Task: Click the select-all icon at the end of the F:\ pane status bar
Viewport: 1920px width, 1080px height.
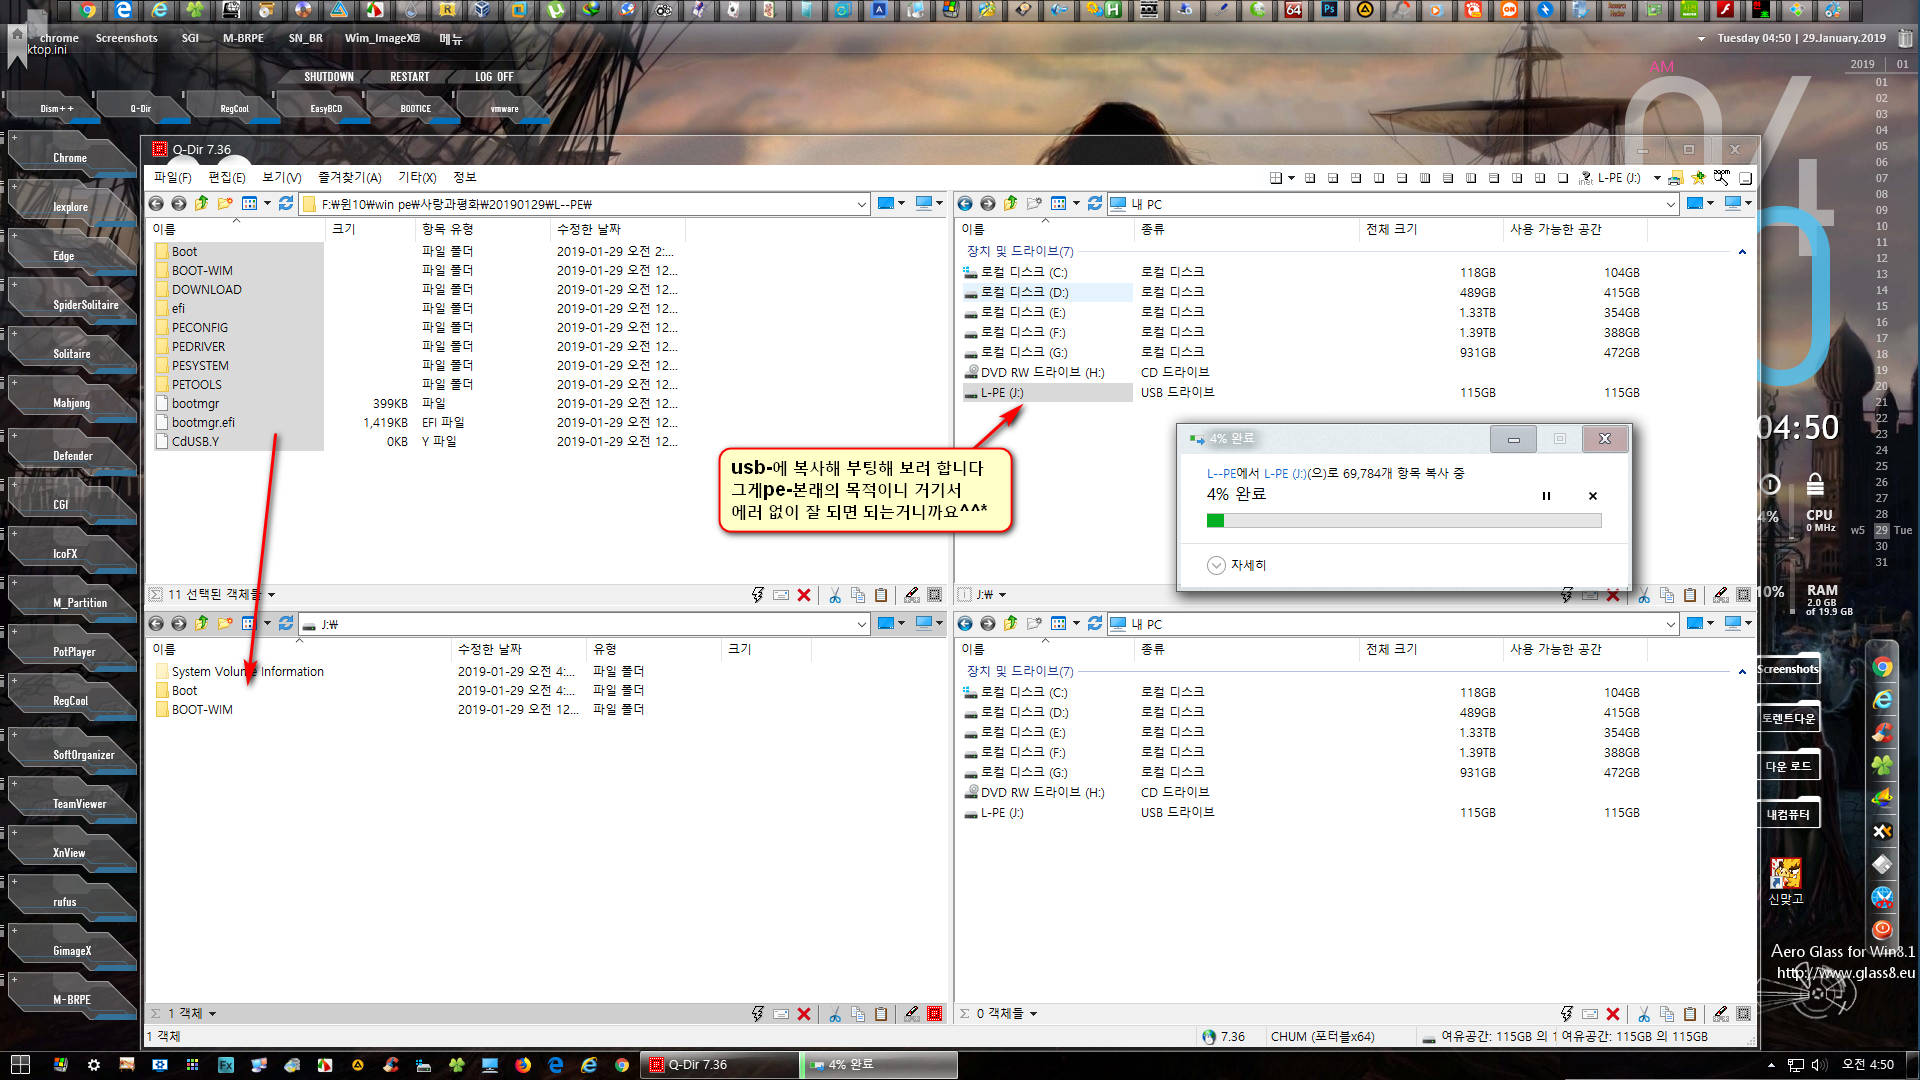Action: pos(935,595)
